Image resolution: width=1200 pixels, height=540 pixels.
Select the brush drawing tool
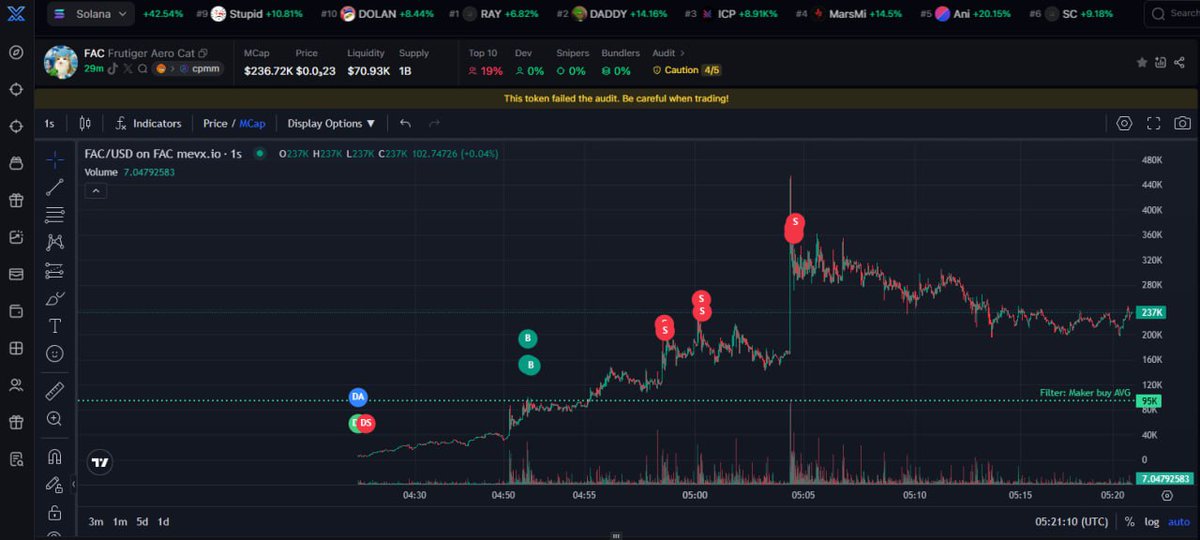tap(55, 298)
